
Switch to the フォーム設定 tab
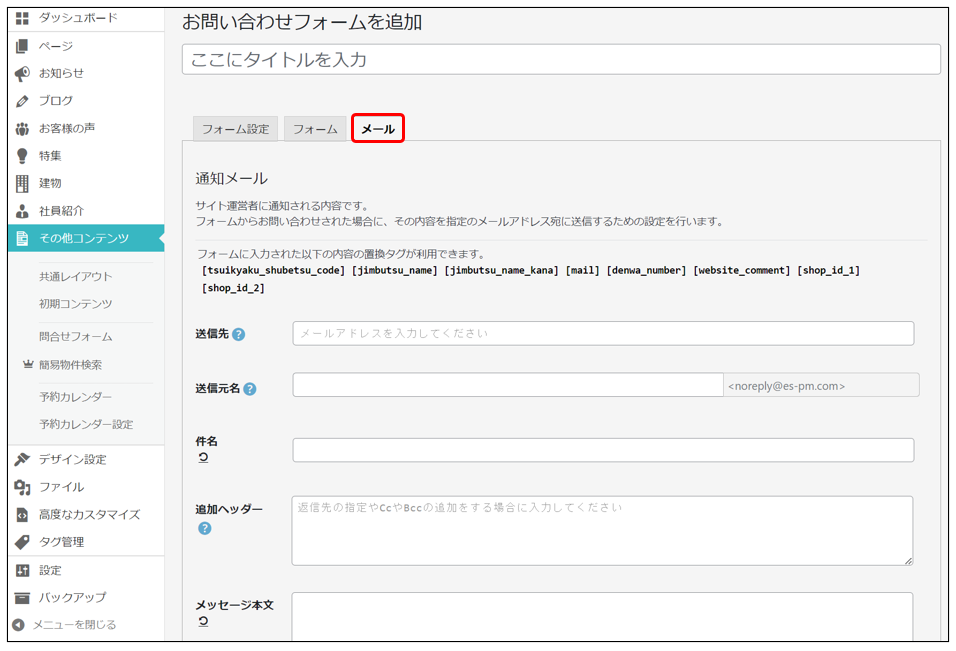click(235, 129)
